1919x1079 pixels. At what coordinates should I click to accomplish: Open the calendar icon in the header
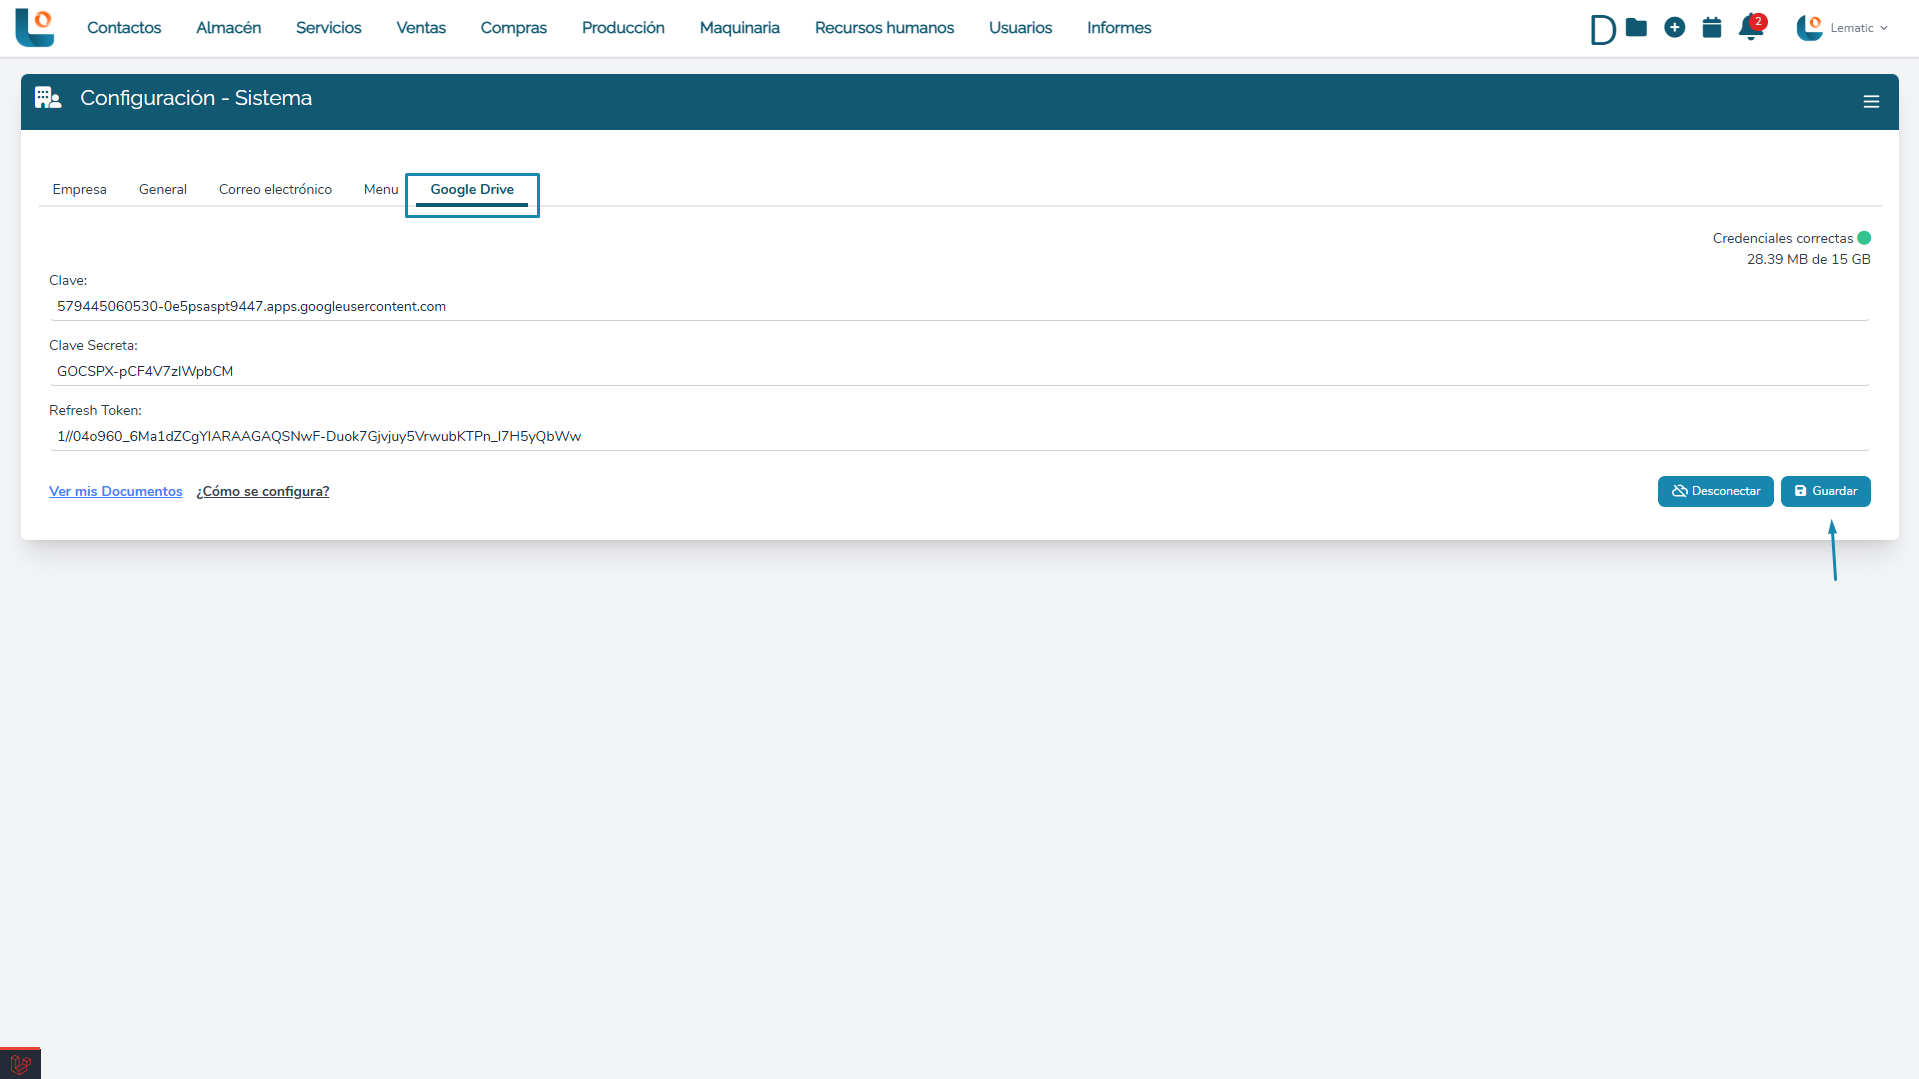click(x=1712, y=28)
